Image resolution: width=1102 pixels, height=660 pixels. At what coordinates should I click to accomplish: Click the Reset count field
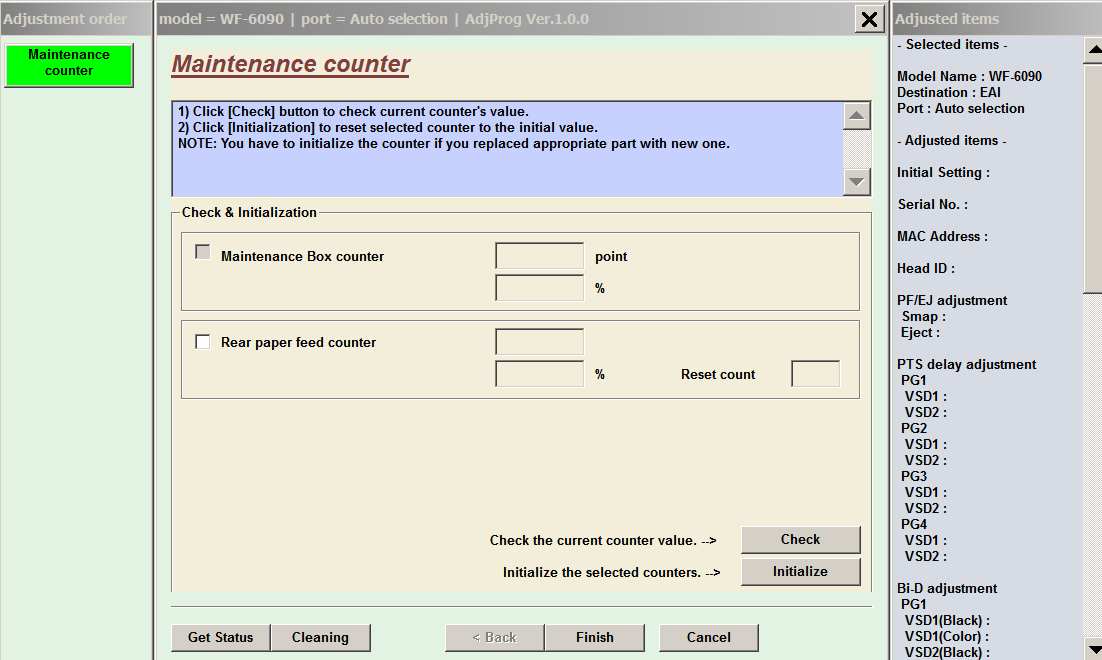815,374
